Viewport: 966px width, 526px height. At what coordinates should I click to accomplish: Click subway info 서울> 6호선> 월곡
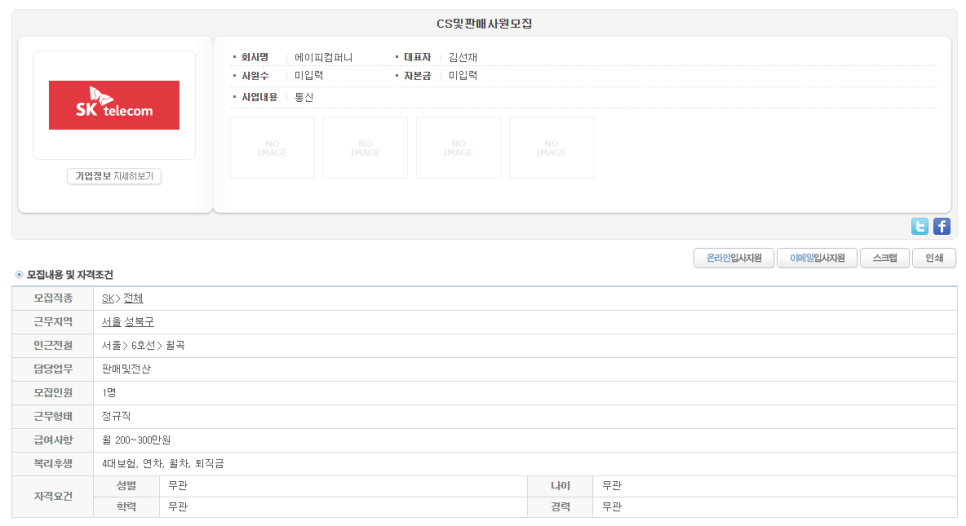pos(143,346)
